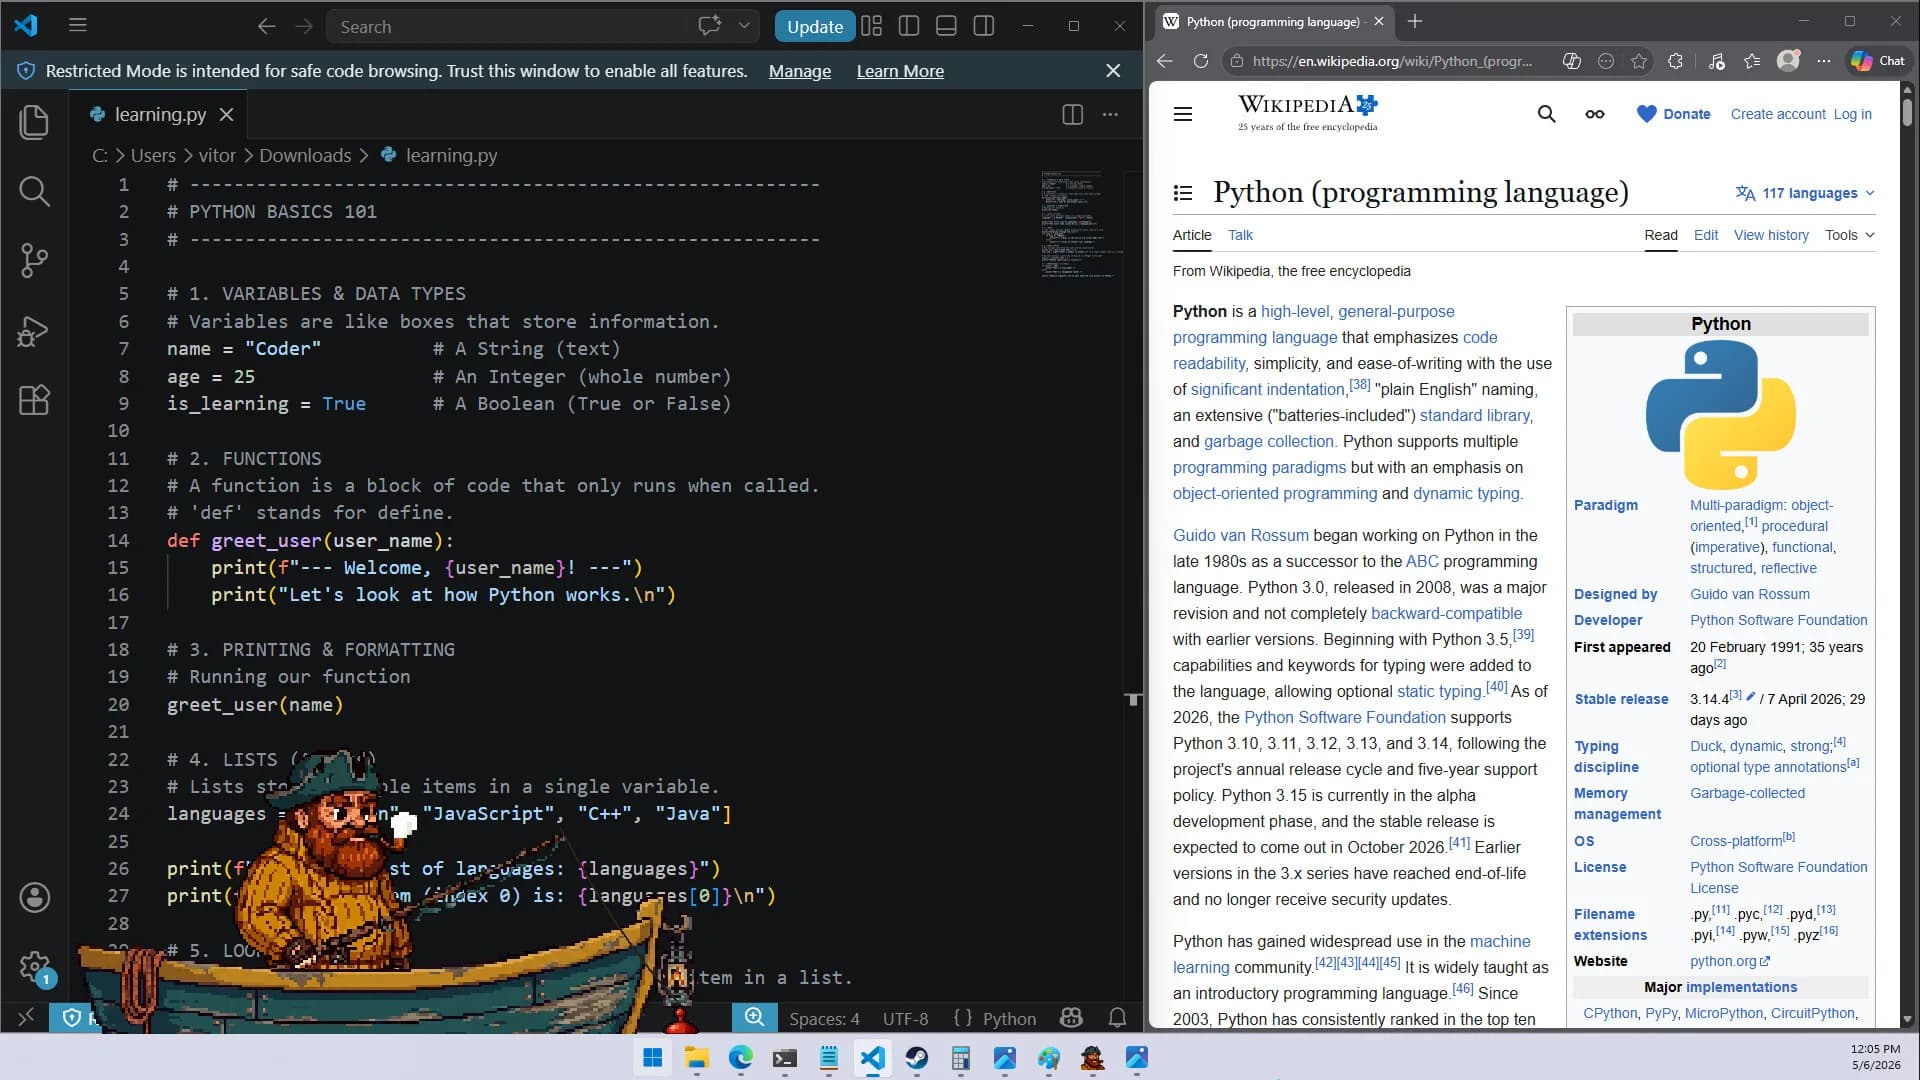Open Wikipedia Appearance glasses icon

pyautogui.click(x=1595, y=114)
